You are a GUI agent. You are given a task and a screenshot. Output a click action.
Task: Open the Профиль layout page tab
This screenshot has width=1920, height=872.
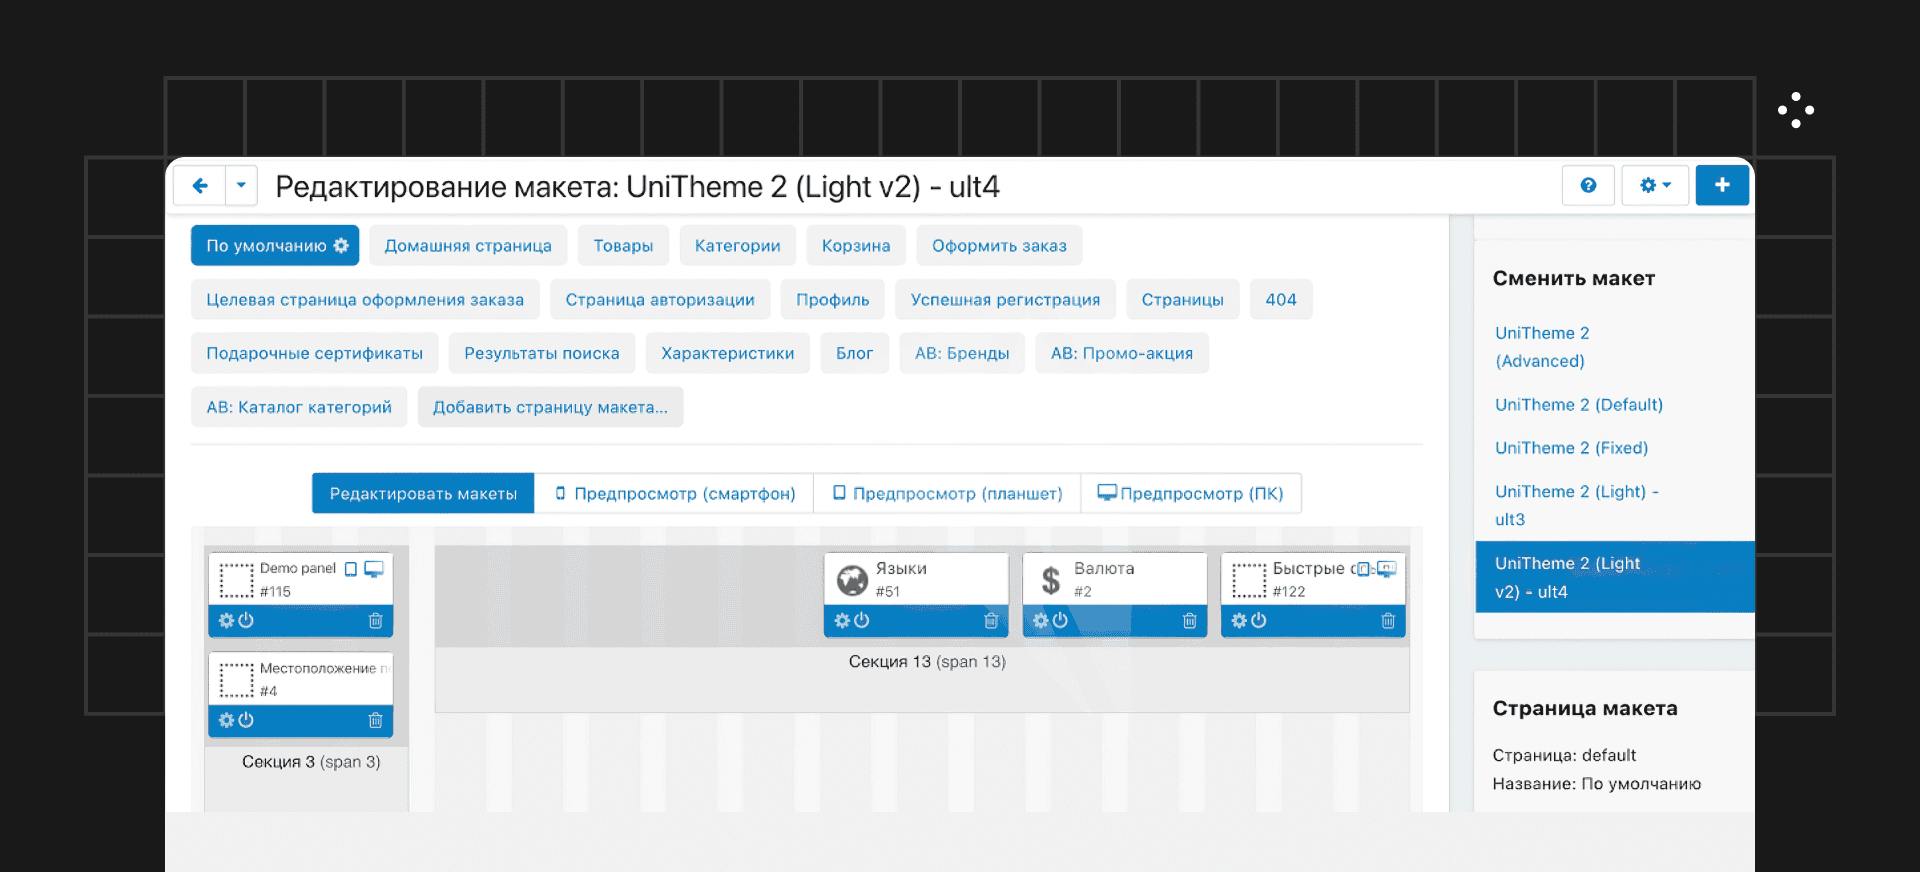tap(833, 300)
